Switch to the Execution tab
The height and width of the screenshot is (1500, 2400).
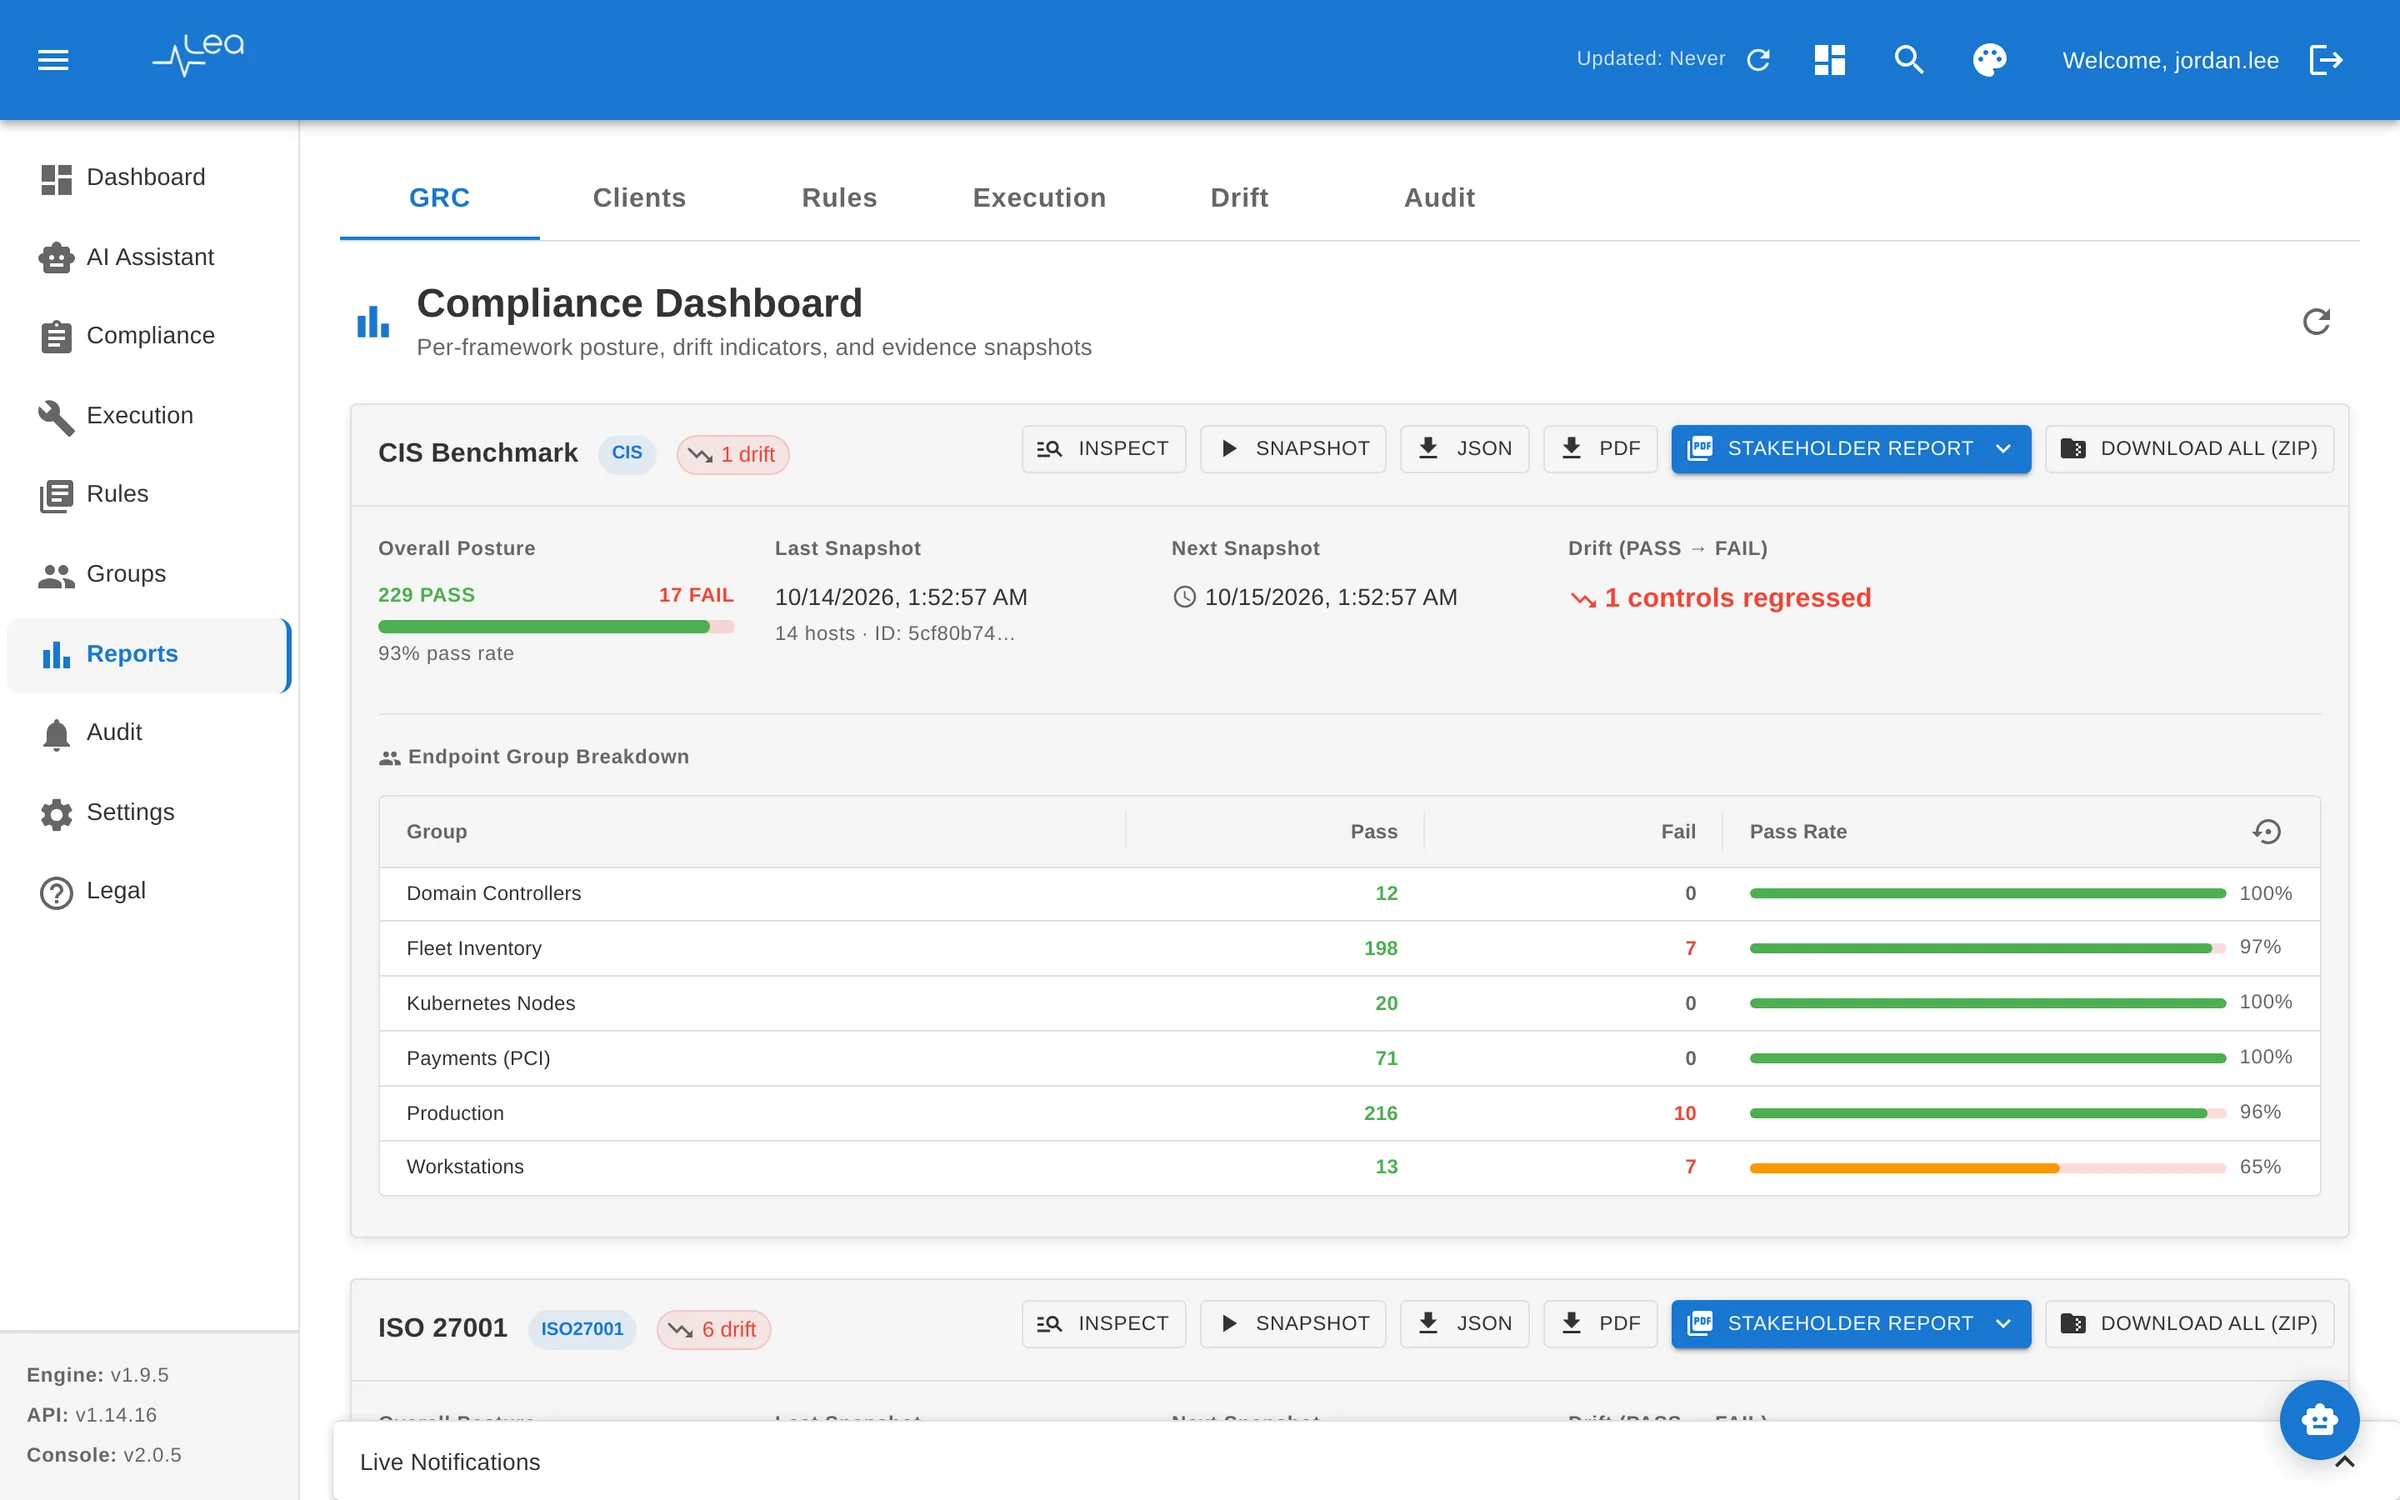pyautogui.click(x=1039, y=198)
